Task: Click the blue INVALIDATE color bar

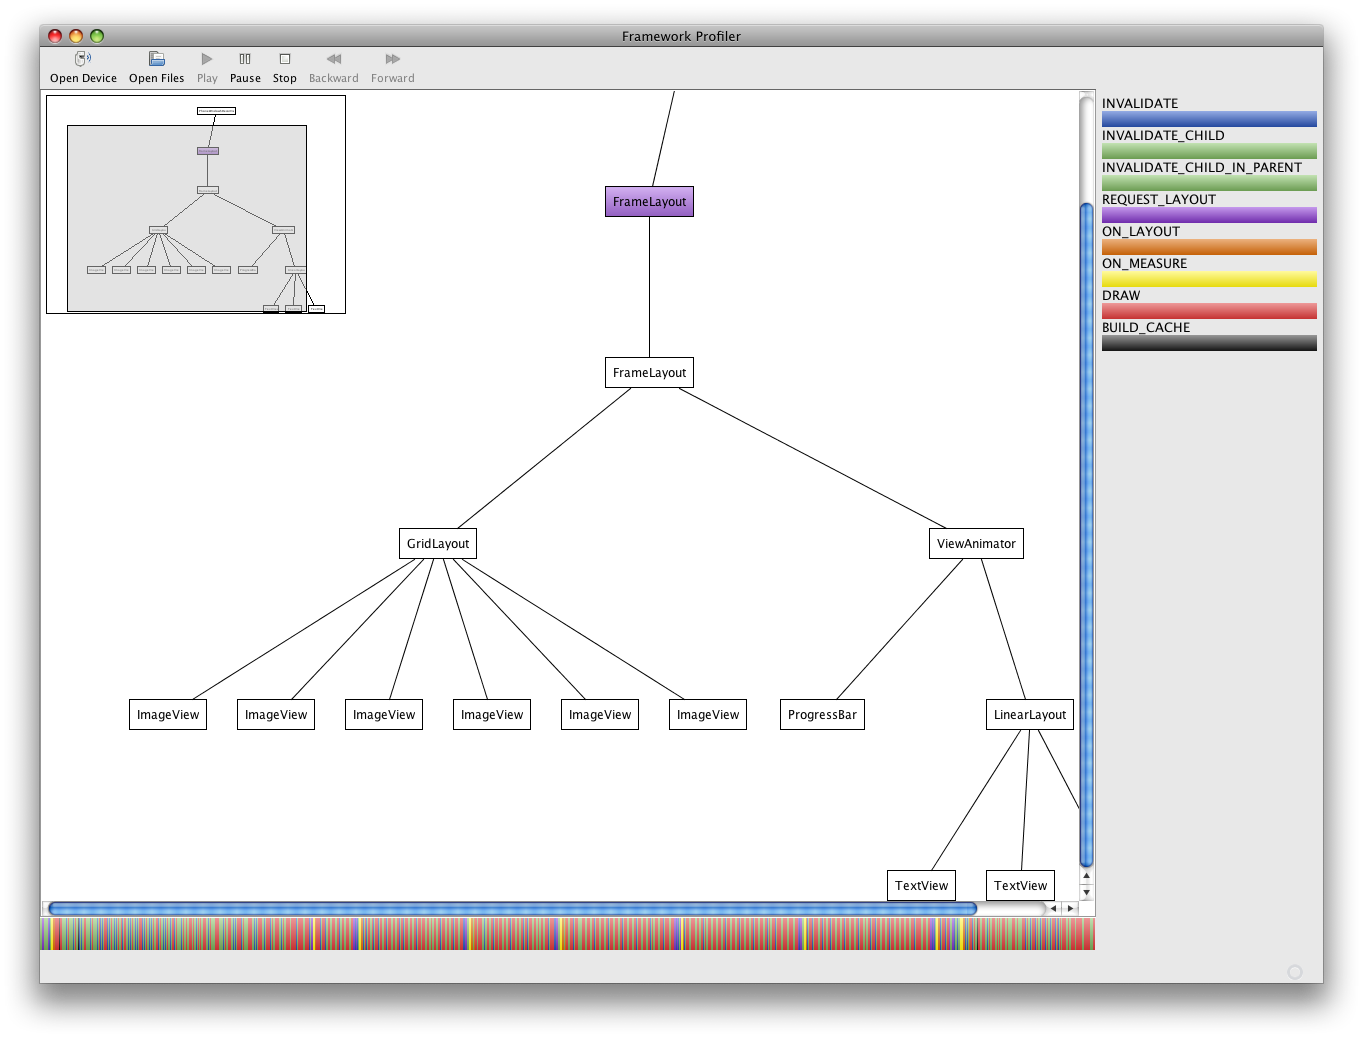Action: pyautogui.click(x=1209, y=119)
